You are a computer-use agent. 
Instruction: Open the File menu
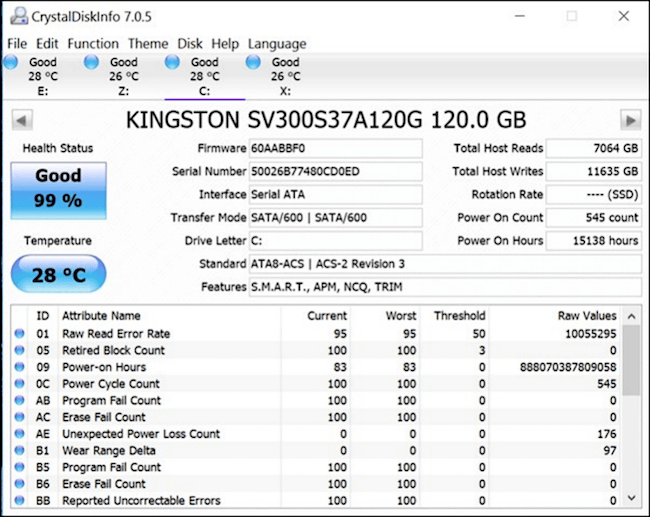(x=17, y=44)
